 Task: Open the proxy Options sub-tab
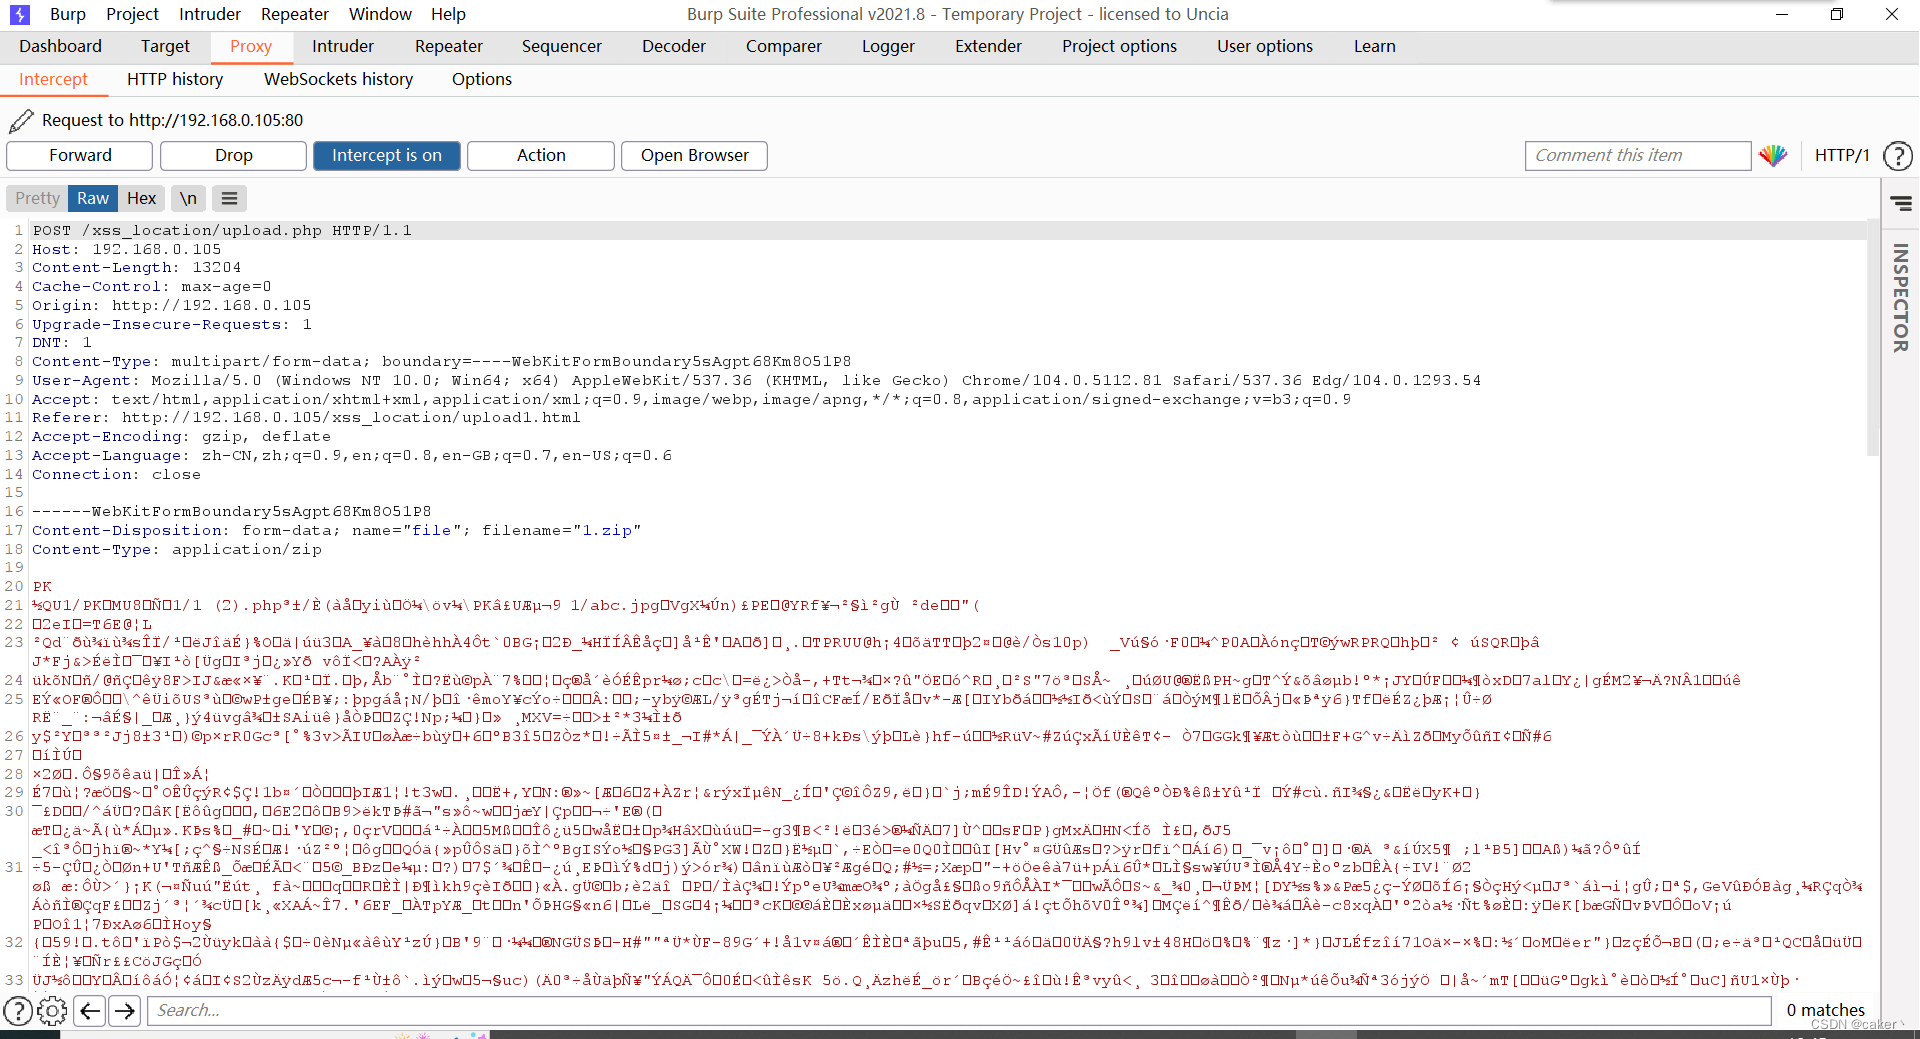click(482, 79)
